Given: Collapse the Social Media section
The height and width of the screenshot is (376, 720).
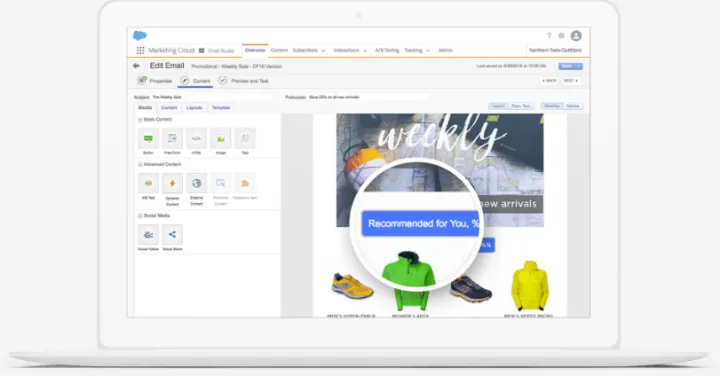Looking at the screenshot, I should coord(140,216).
